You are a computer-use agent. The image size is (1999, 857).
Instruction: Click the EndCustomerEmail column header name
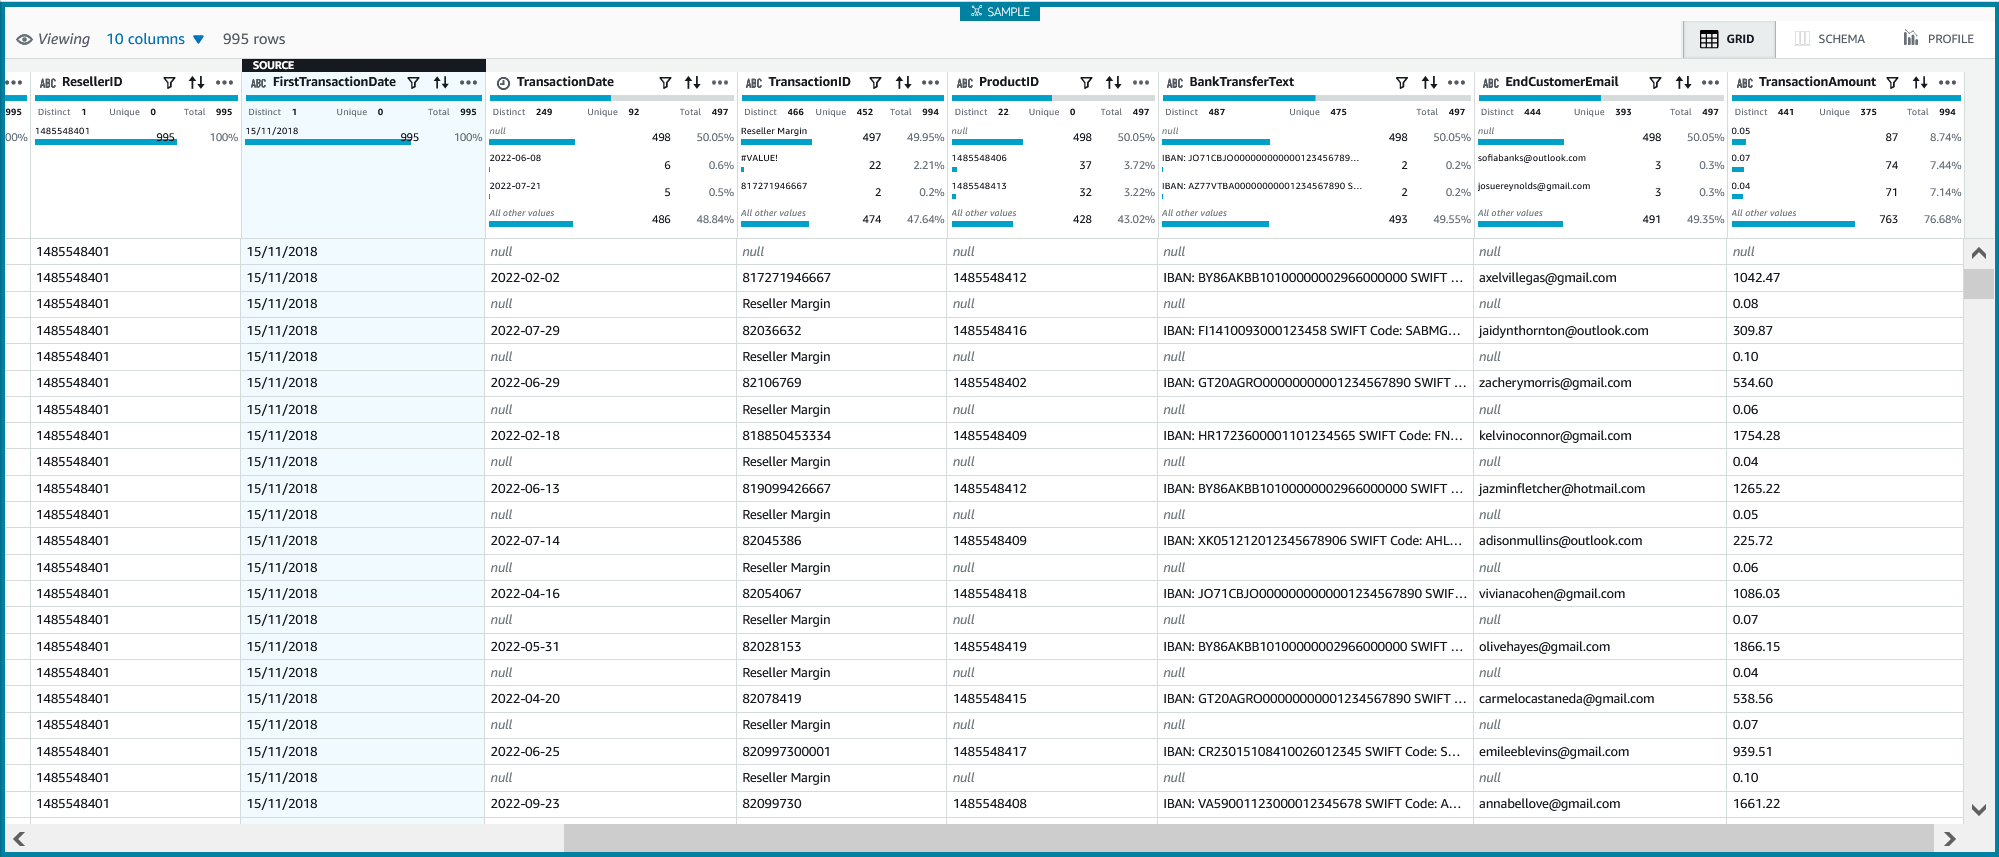[1561, 82]
